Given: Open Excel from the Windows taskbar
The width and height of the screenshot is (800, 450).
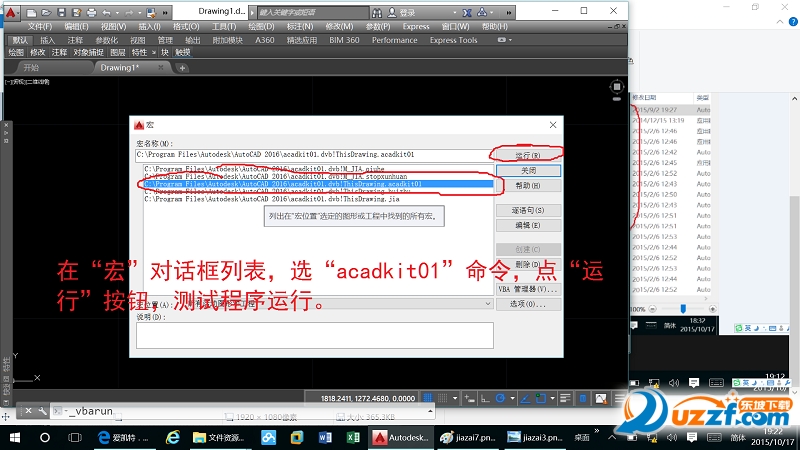Looking at the screenshot, I should [x=353, y=437].
